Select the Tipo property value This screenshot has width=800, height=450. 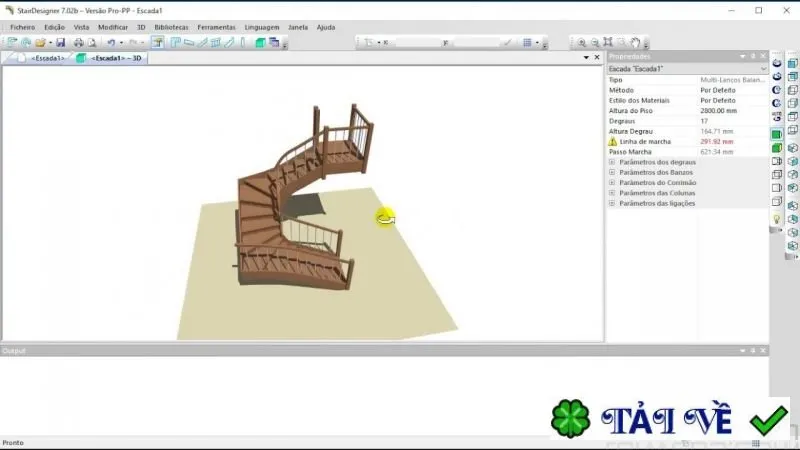[x=733, y=80]
